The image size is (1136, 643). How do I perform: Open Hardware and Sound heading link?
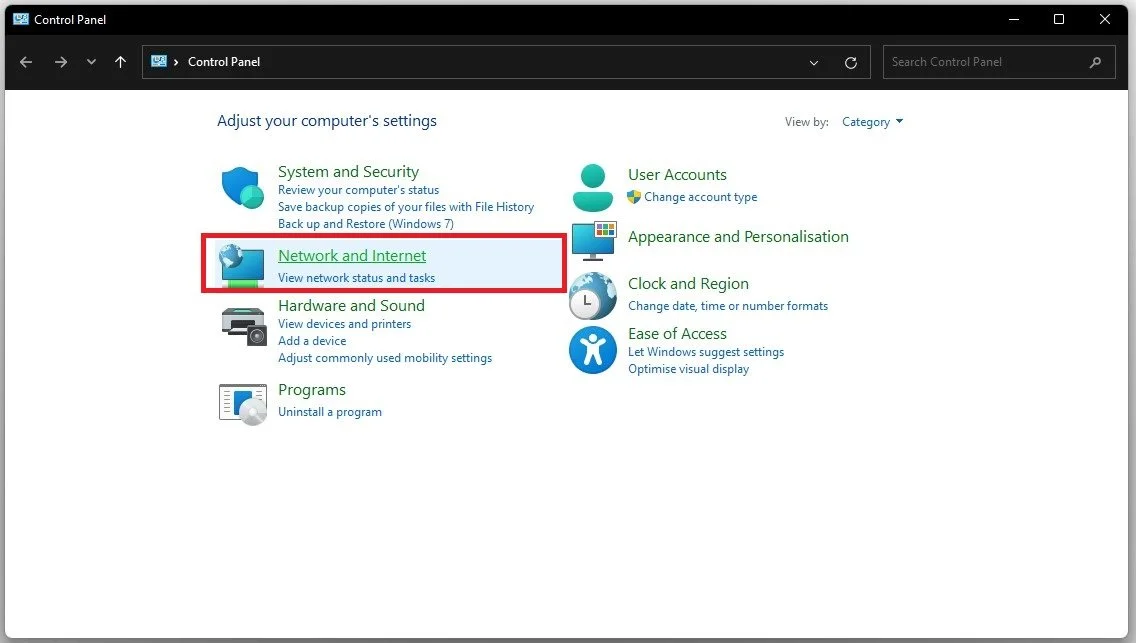(x=351, y=306)
